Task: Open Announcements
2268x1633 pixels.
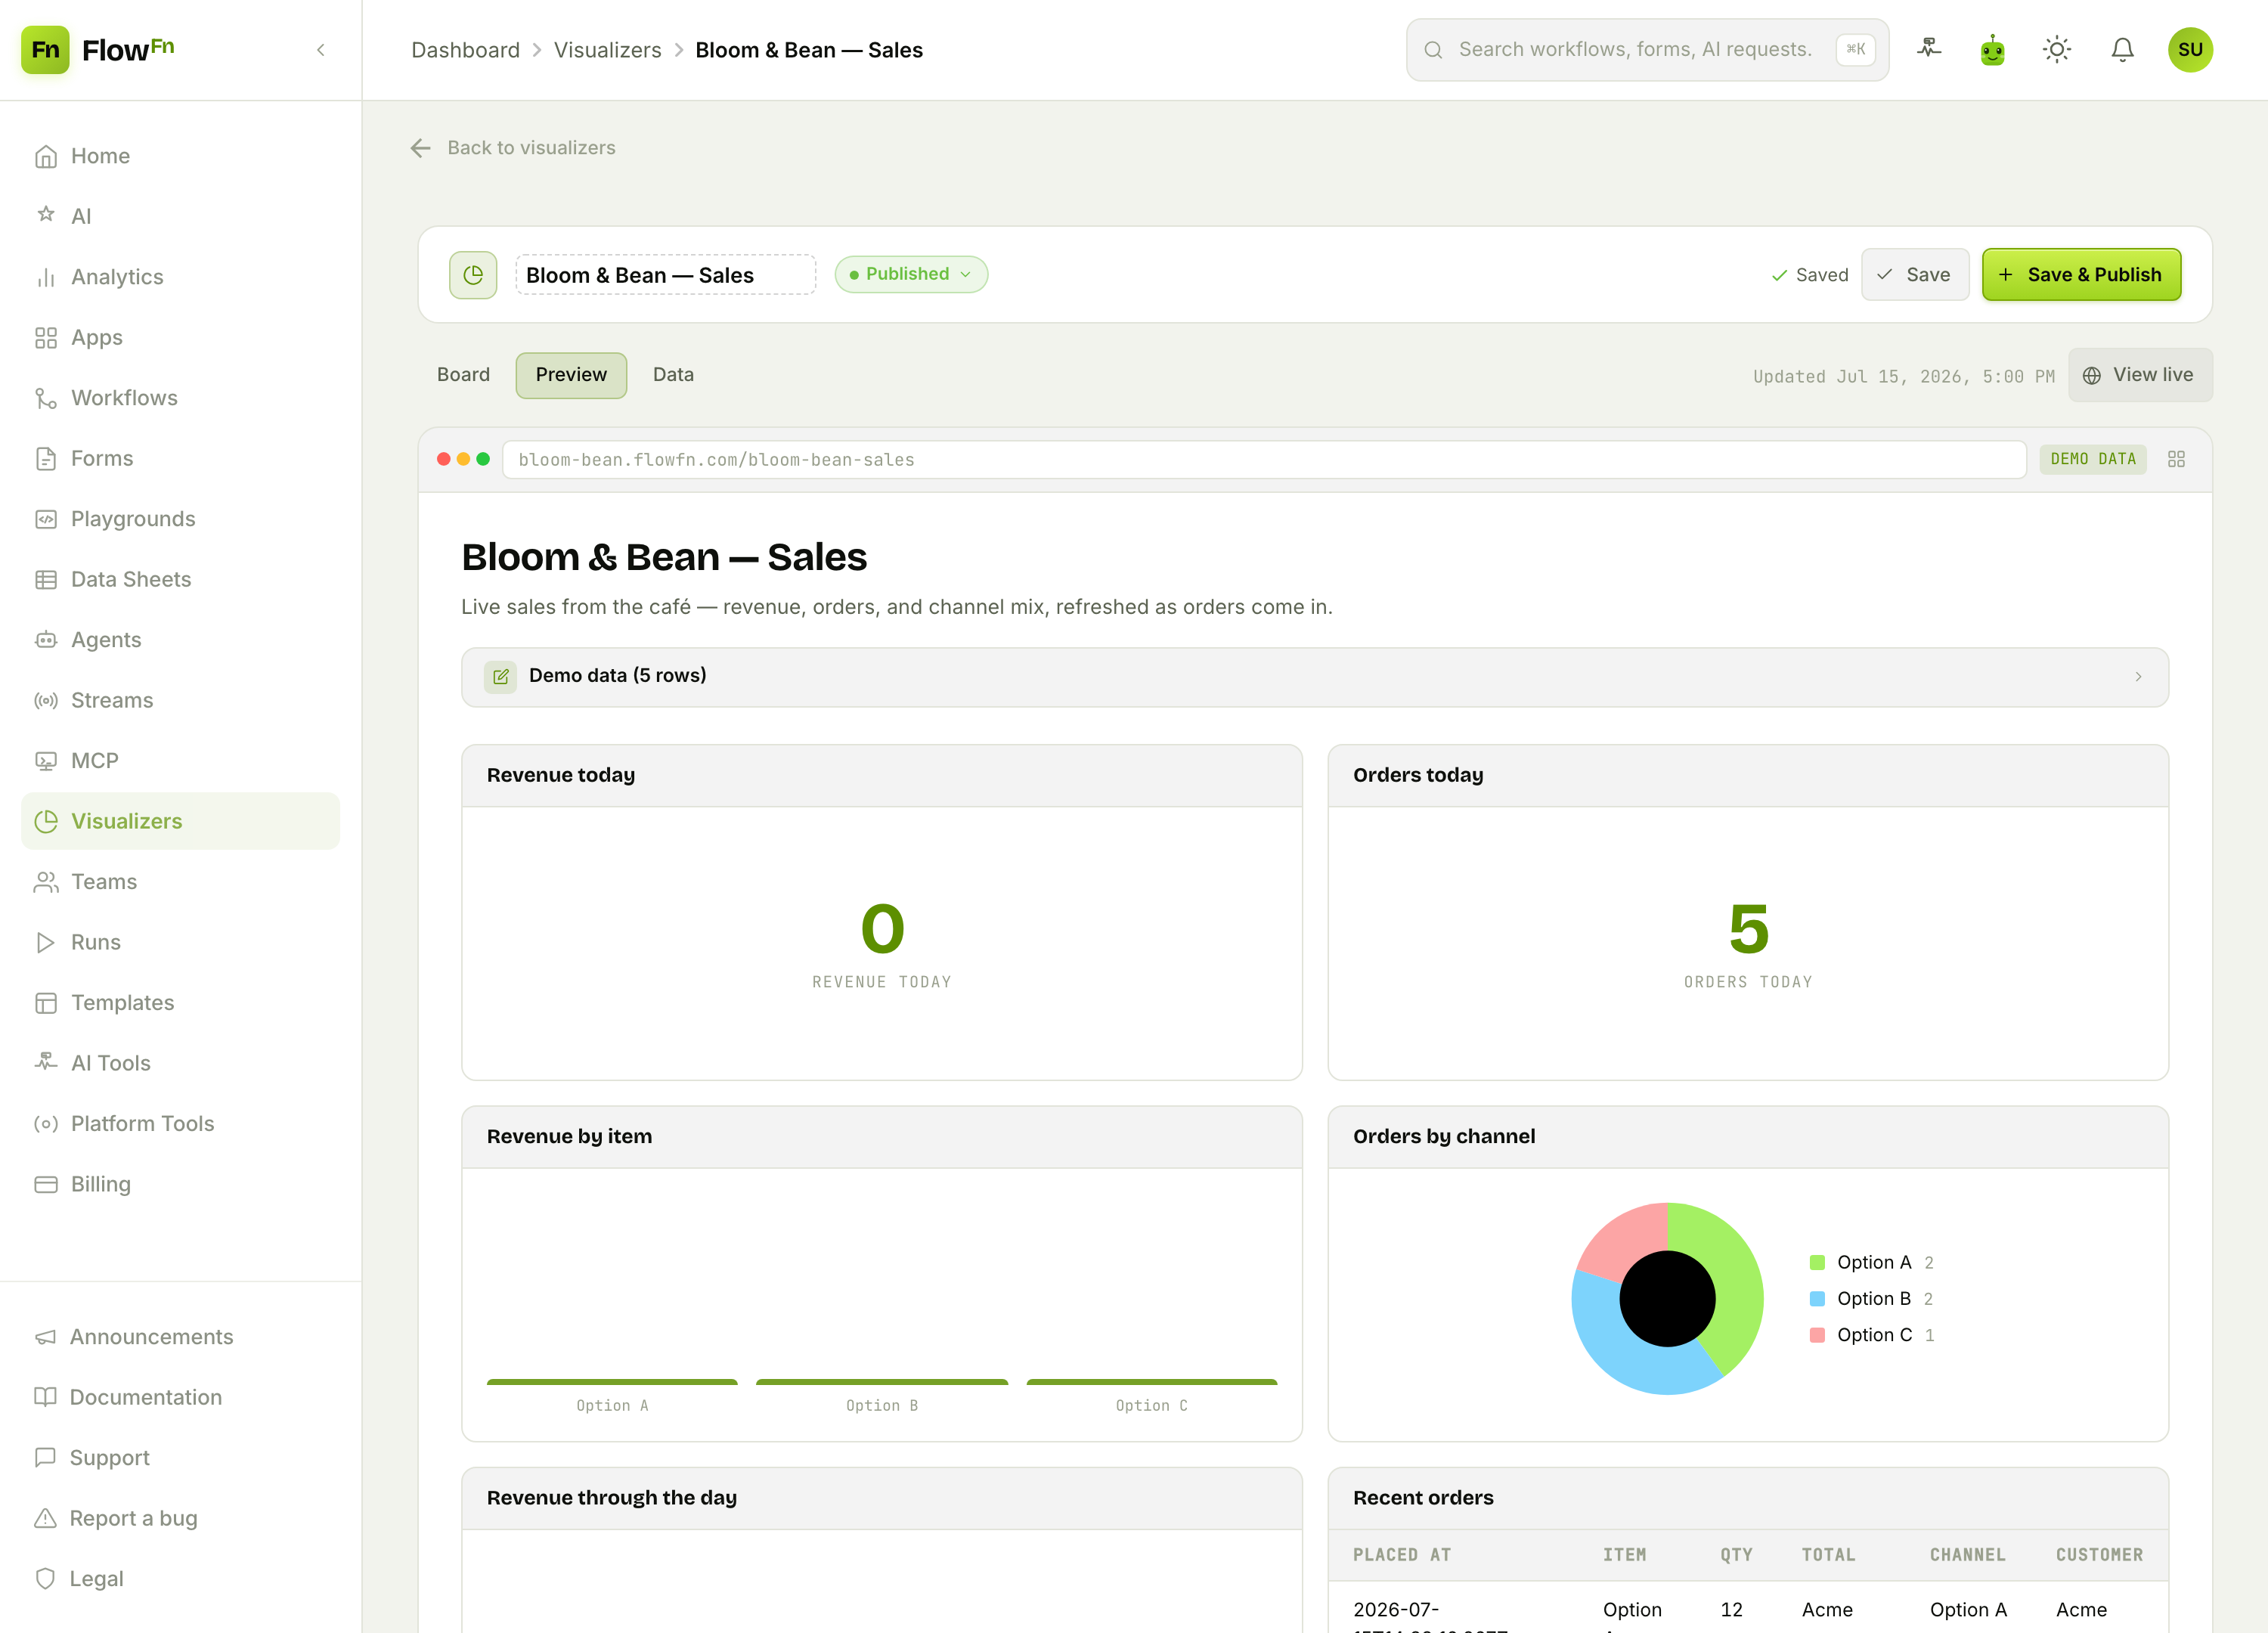Action: pyautogui.click(x=180, y=1337)
